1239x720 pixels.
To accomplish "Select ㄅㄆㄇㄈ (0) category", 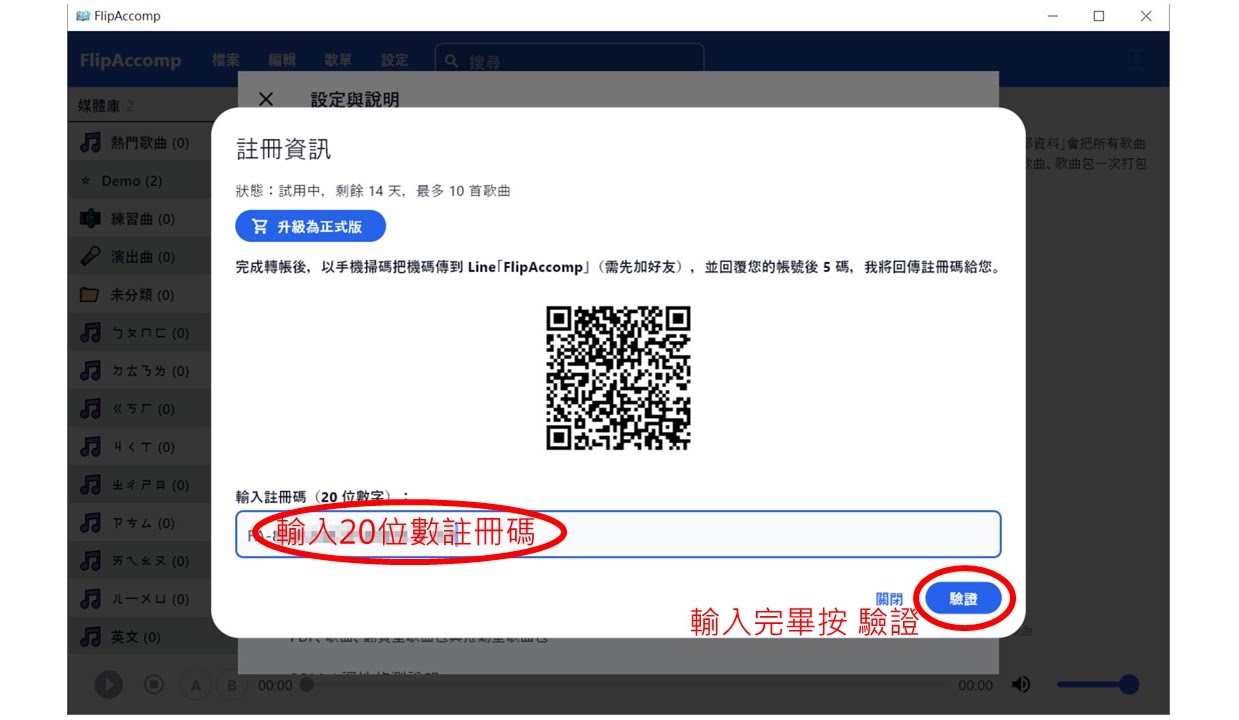I will pyautogui.click(x=139, y=333).
